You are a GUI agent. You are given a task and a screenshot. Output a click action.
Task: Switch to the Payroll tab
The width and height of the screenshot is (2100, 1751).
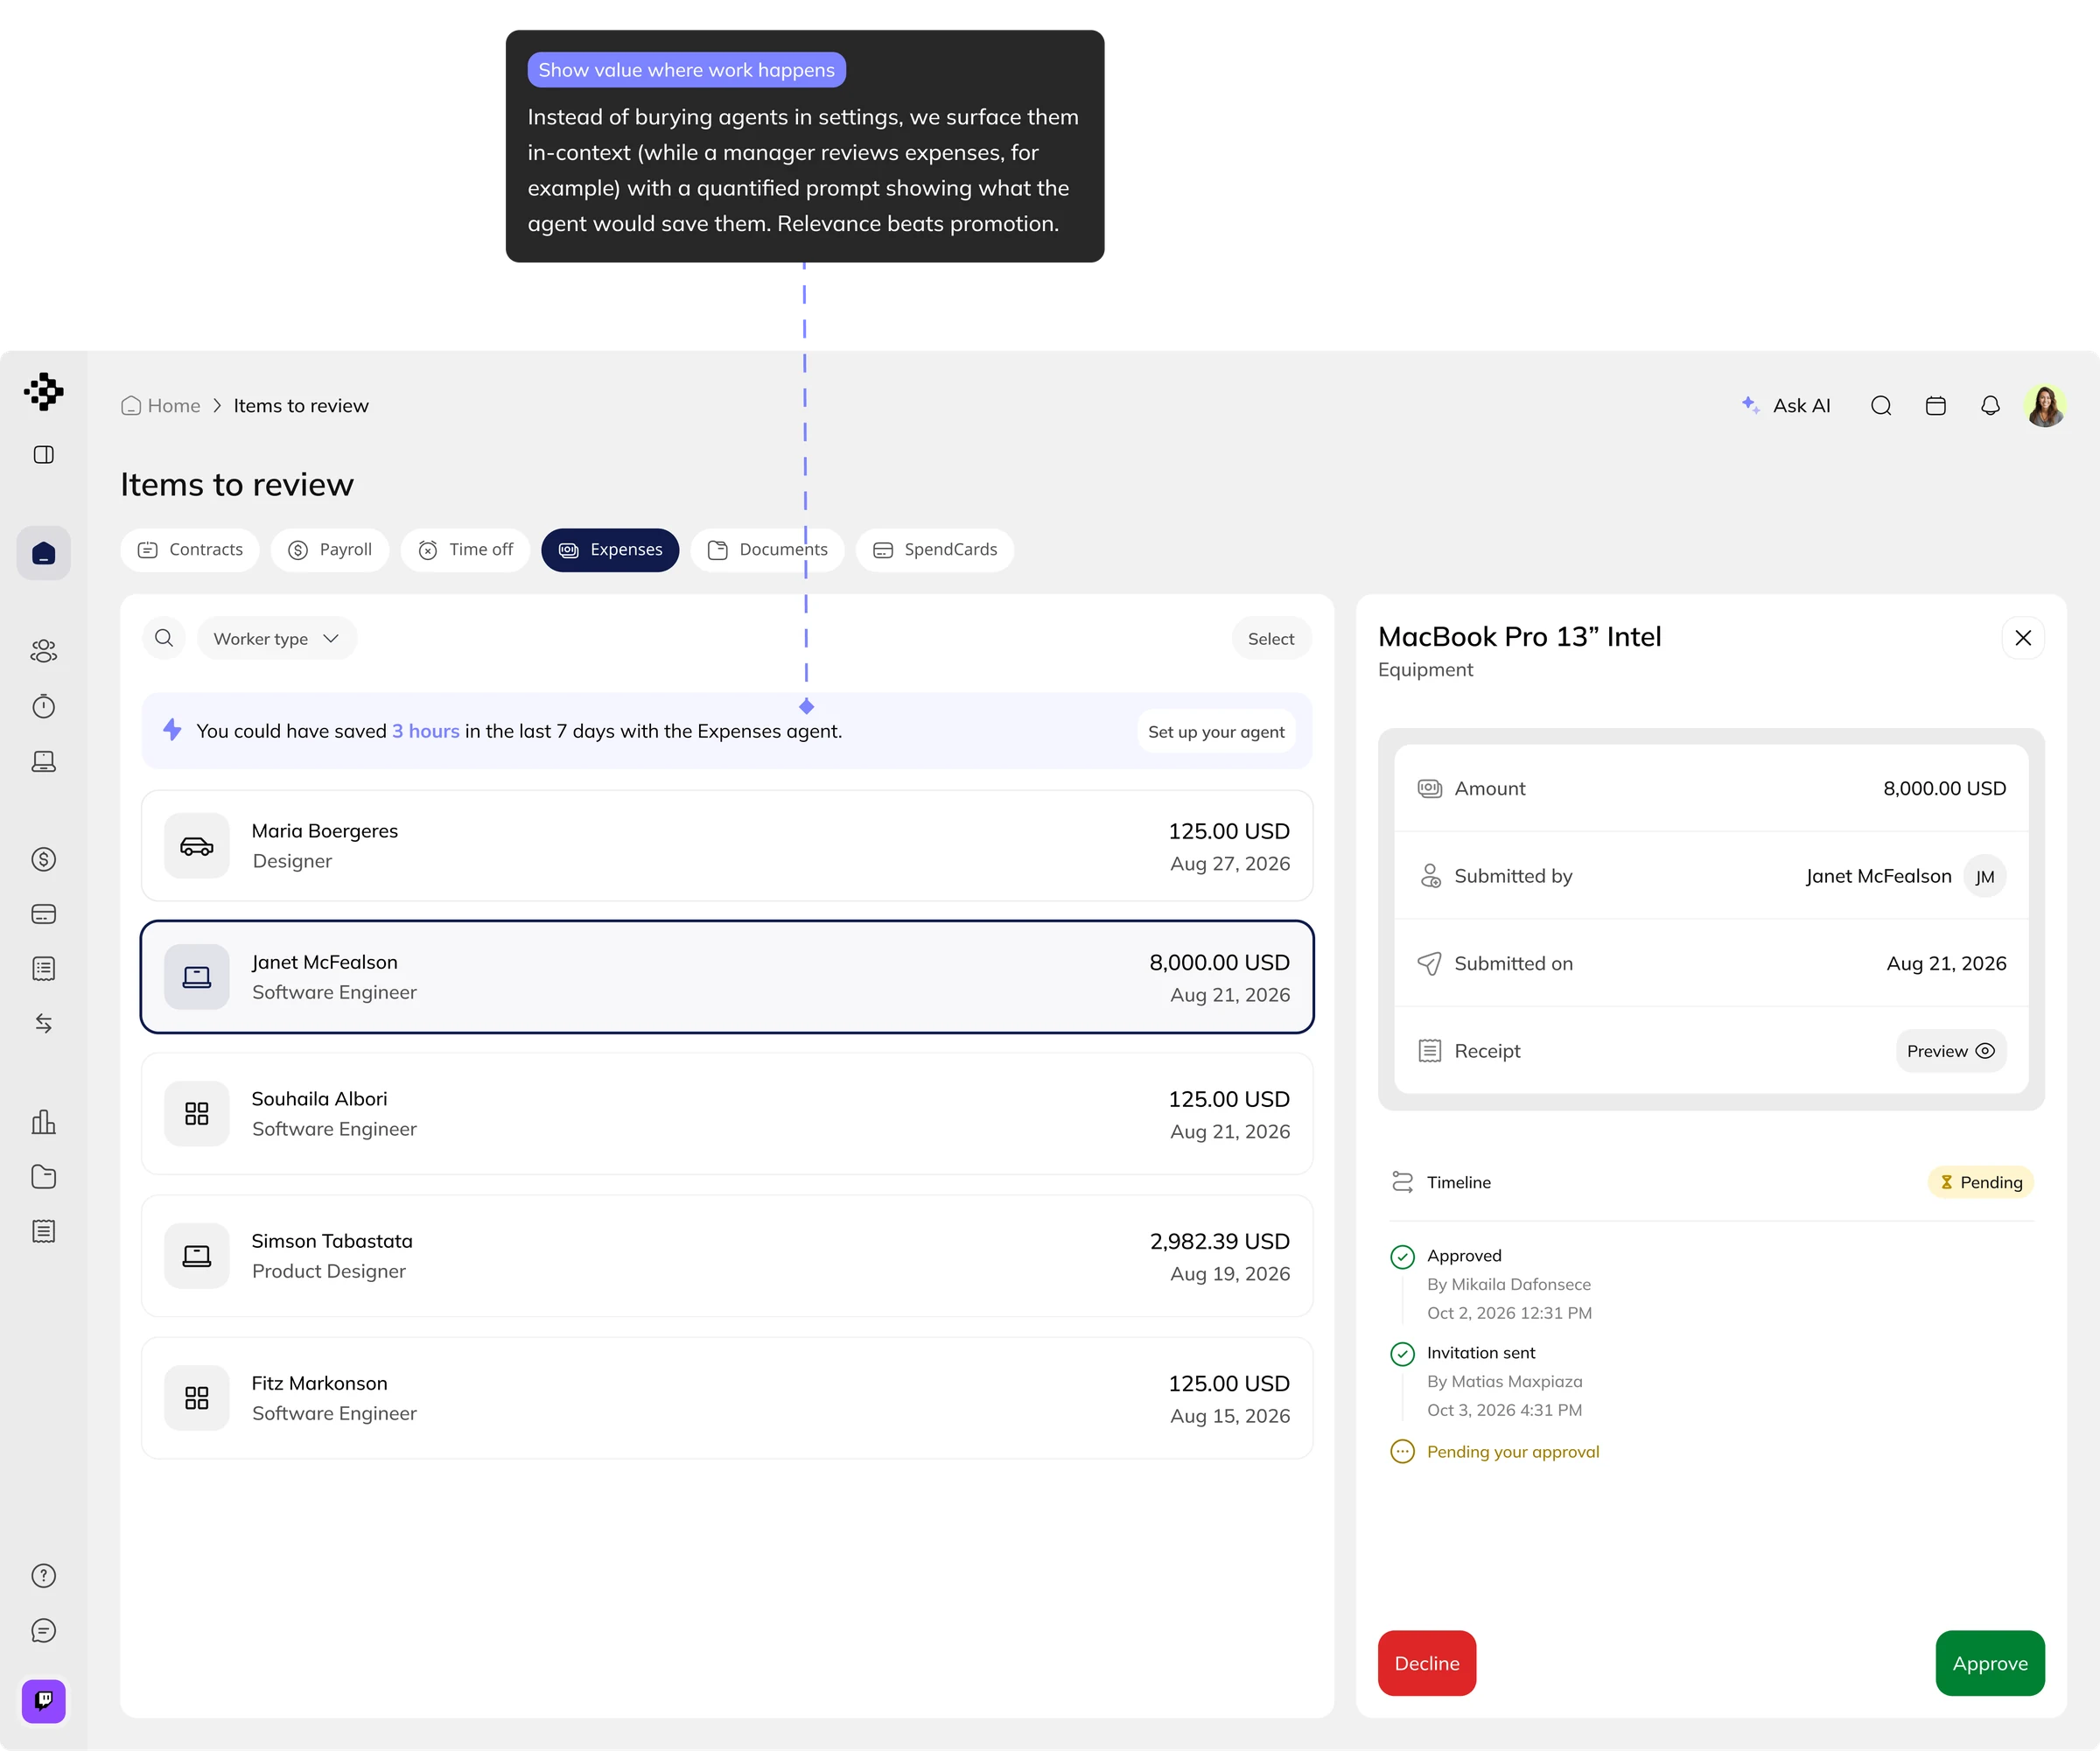[x=330, y=550]
